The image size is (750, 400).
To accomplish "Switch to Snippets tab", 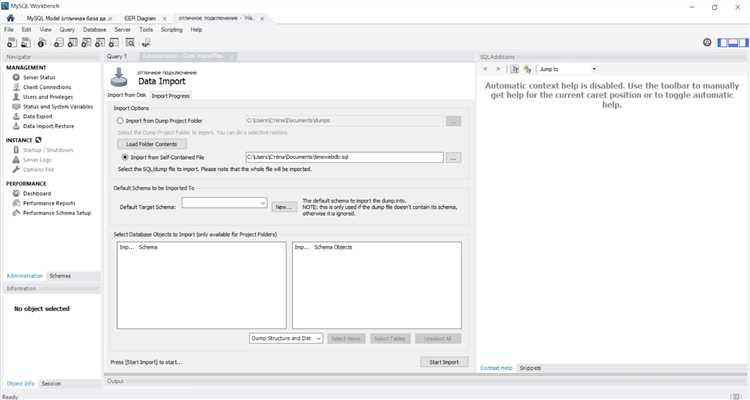I will pos(530,368).
